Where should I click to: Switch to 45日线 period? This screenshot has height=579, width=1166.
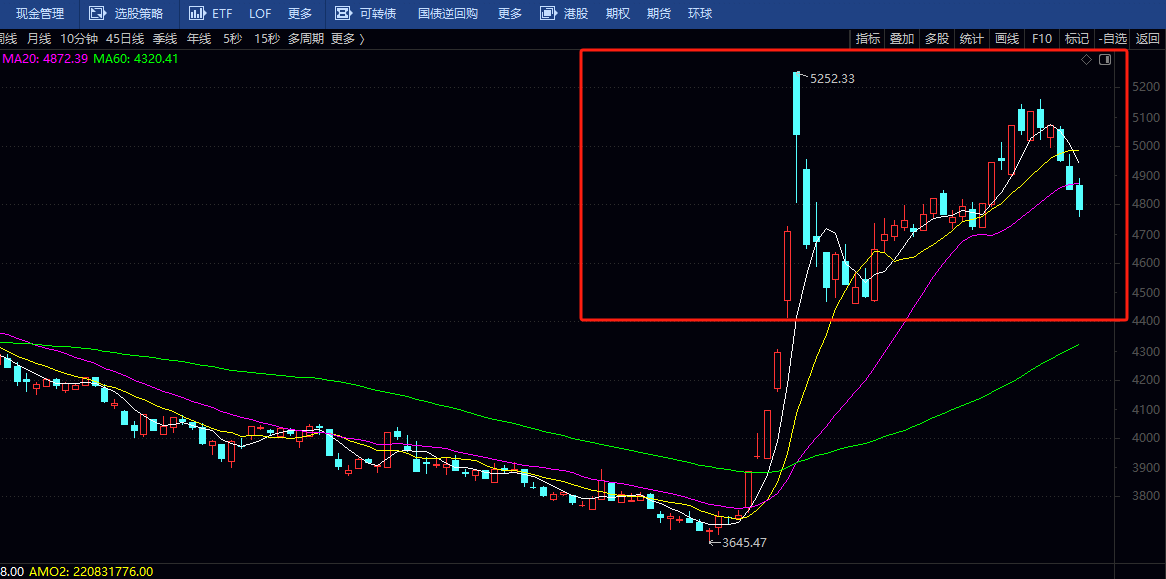[125, 39]
